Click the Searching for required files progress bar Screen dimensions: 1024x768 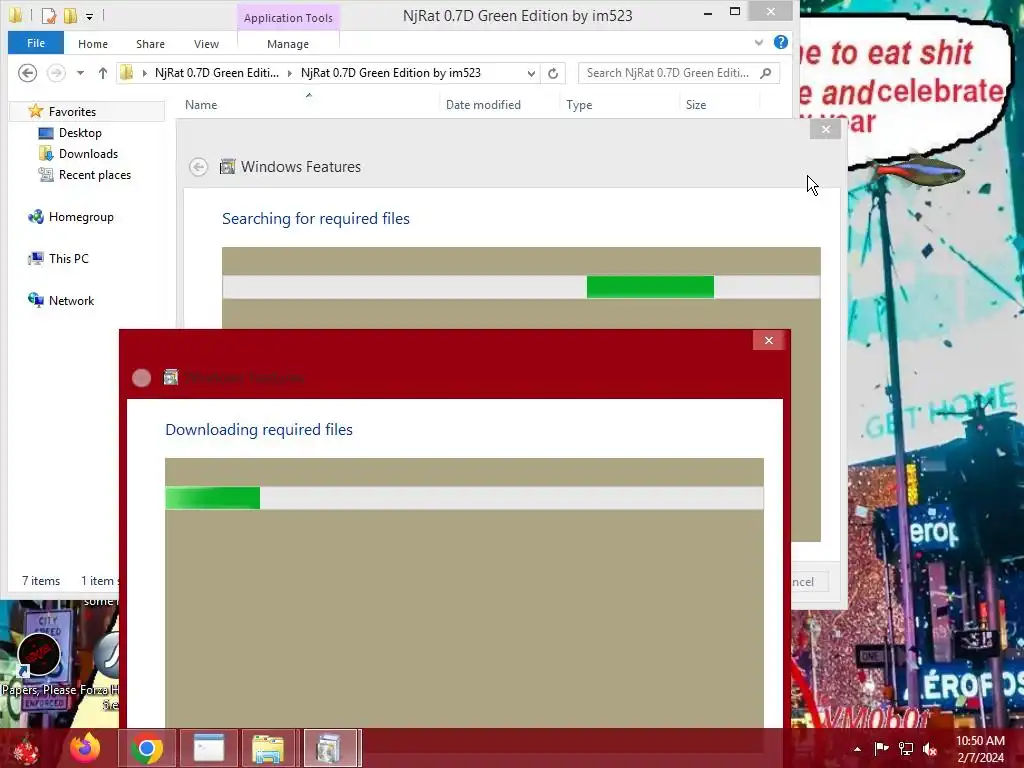click(x=521, y=287)
